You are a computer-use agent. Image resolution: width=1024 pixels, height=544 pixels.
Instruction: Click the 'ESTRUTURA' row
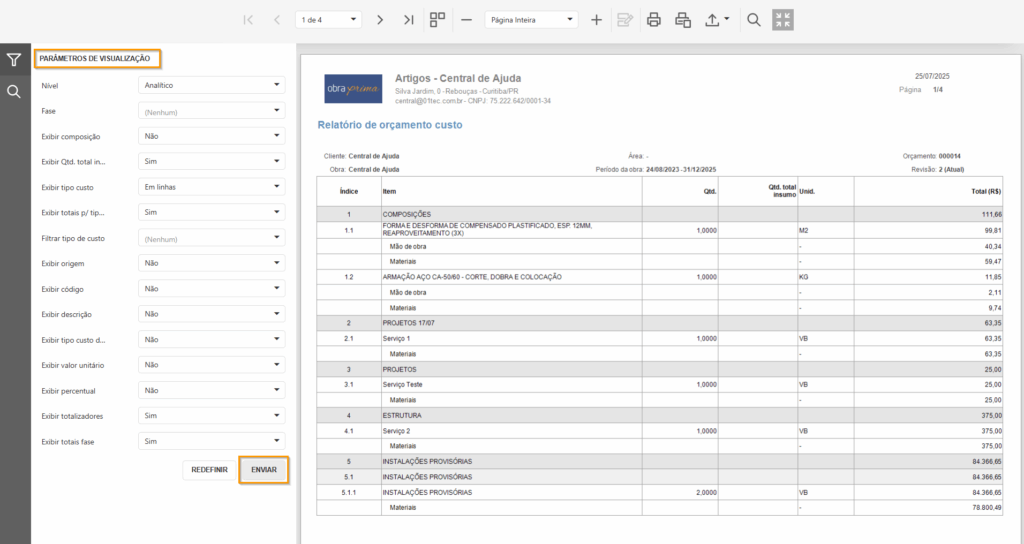[x=660, y=415]
